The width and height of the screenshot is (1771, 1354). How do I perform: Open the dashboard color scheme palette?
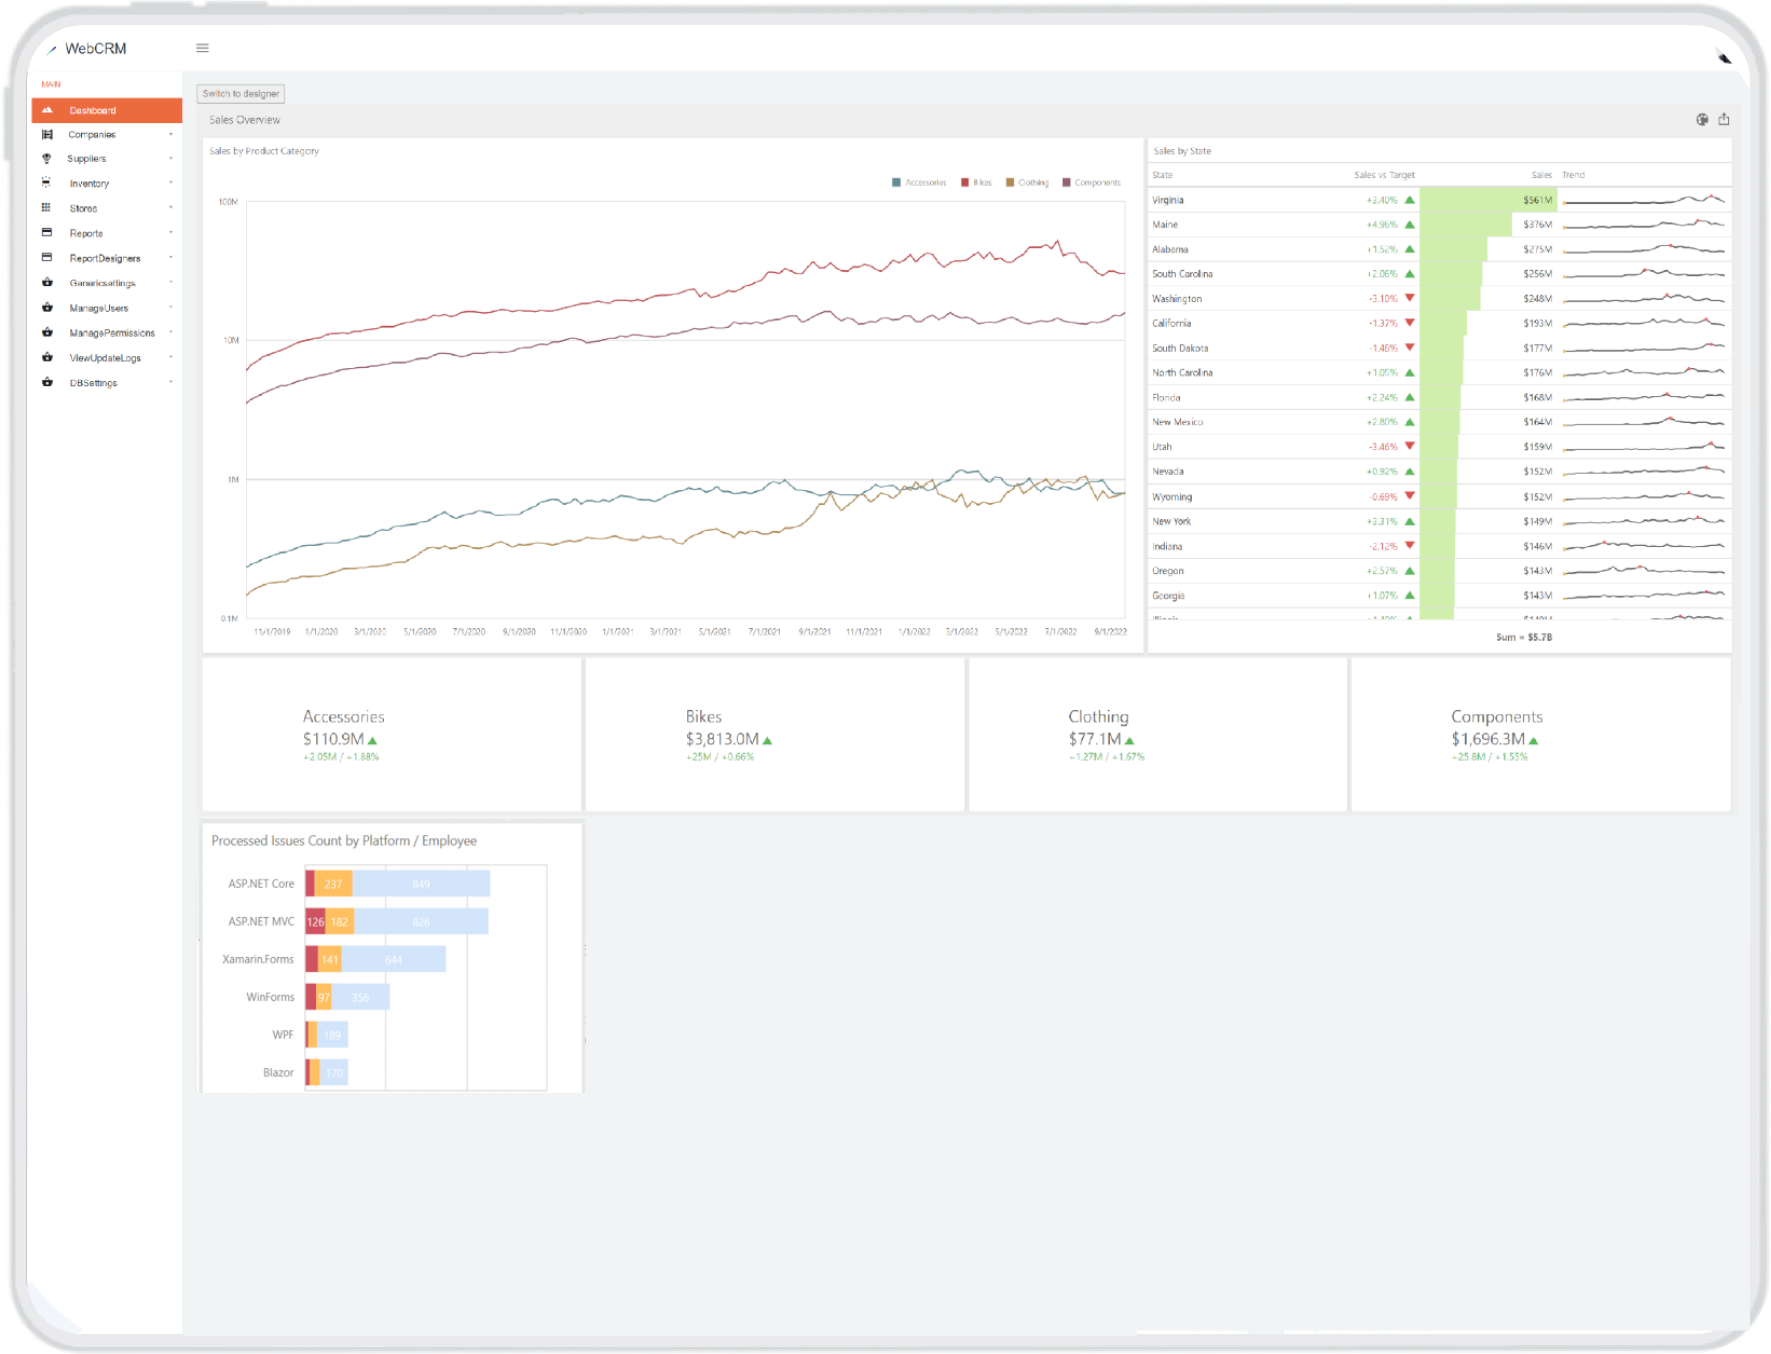(x=1702, y=119)
